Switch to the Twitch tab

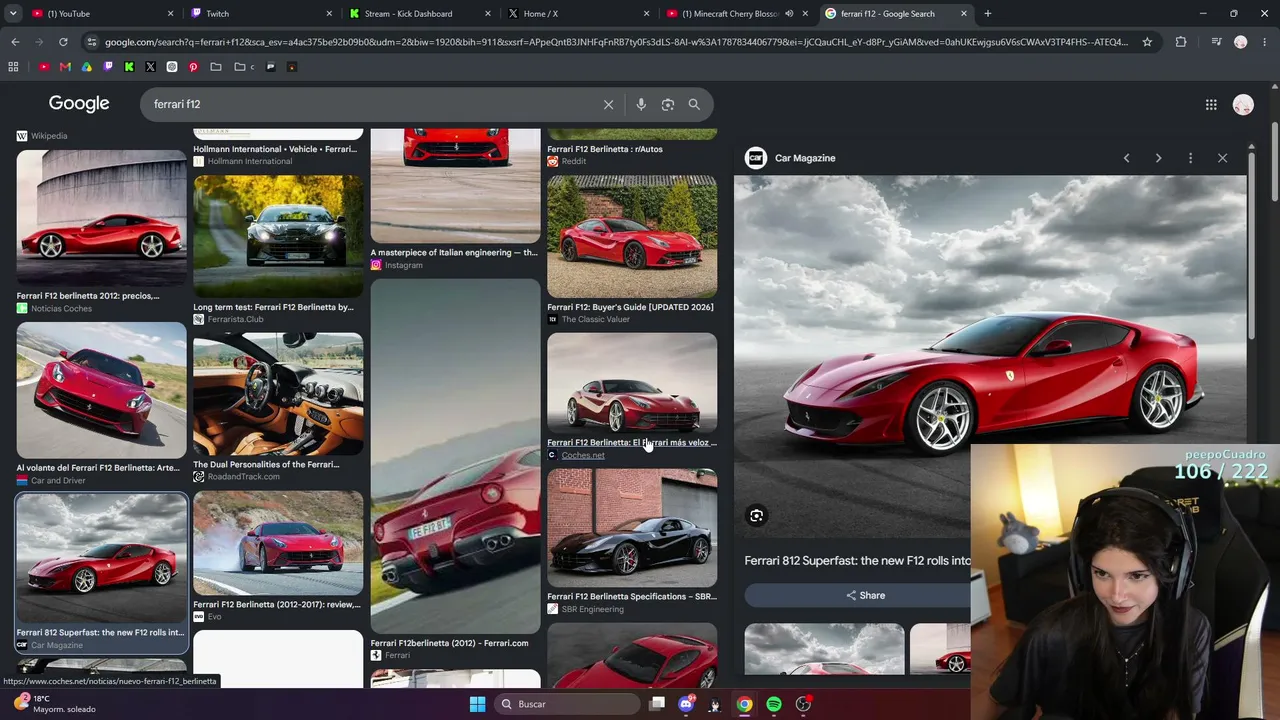coord(261,14)
